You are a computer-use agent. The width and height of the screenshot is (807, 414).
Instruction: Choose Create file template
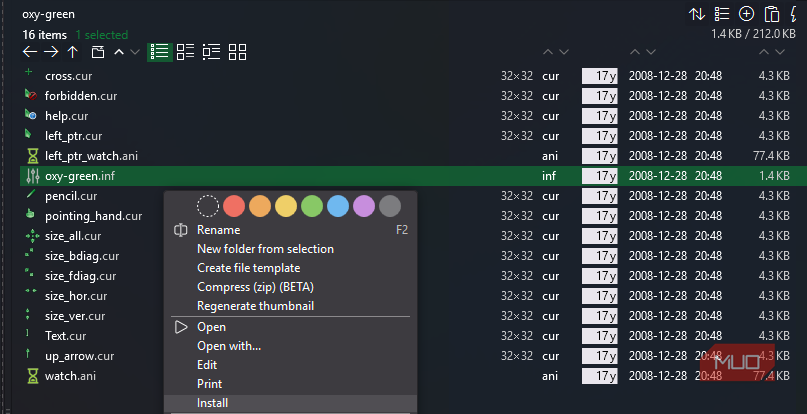291,268
